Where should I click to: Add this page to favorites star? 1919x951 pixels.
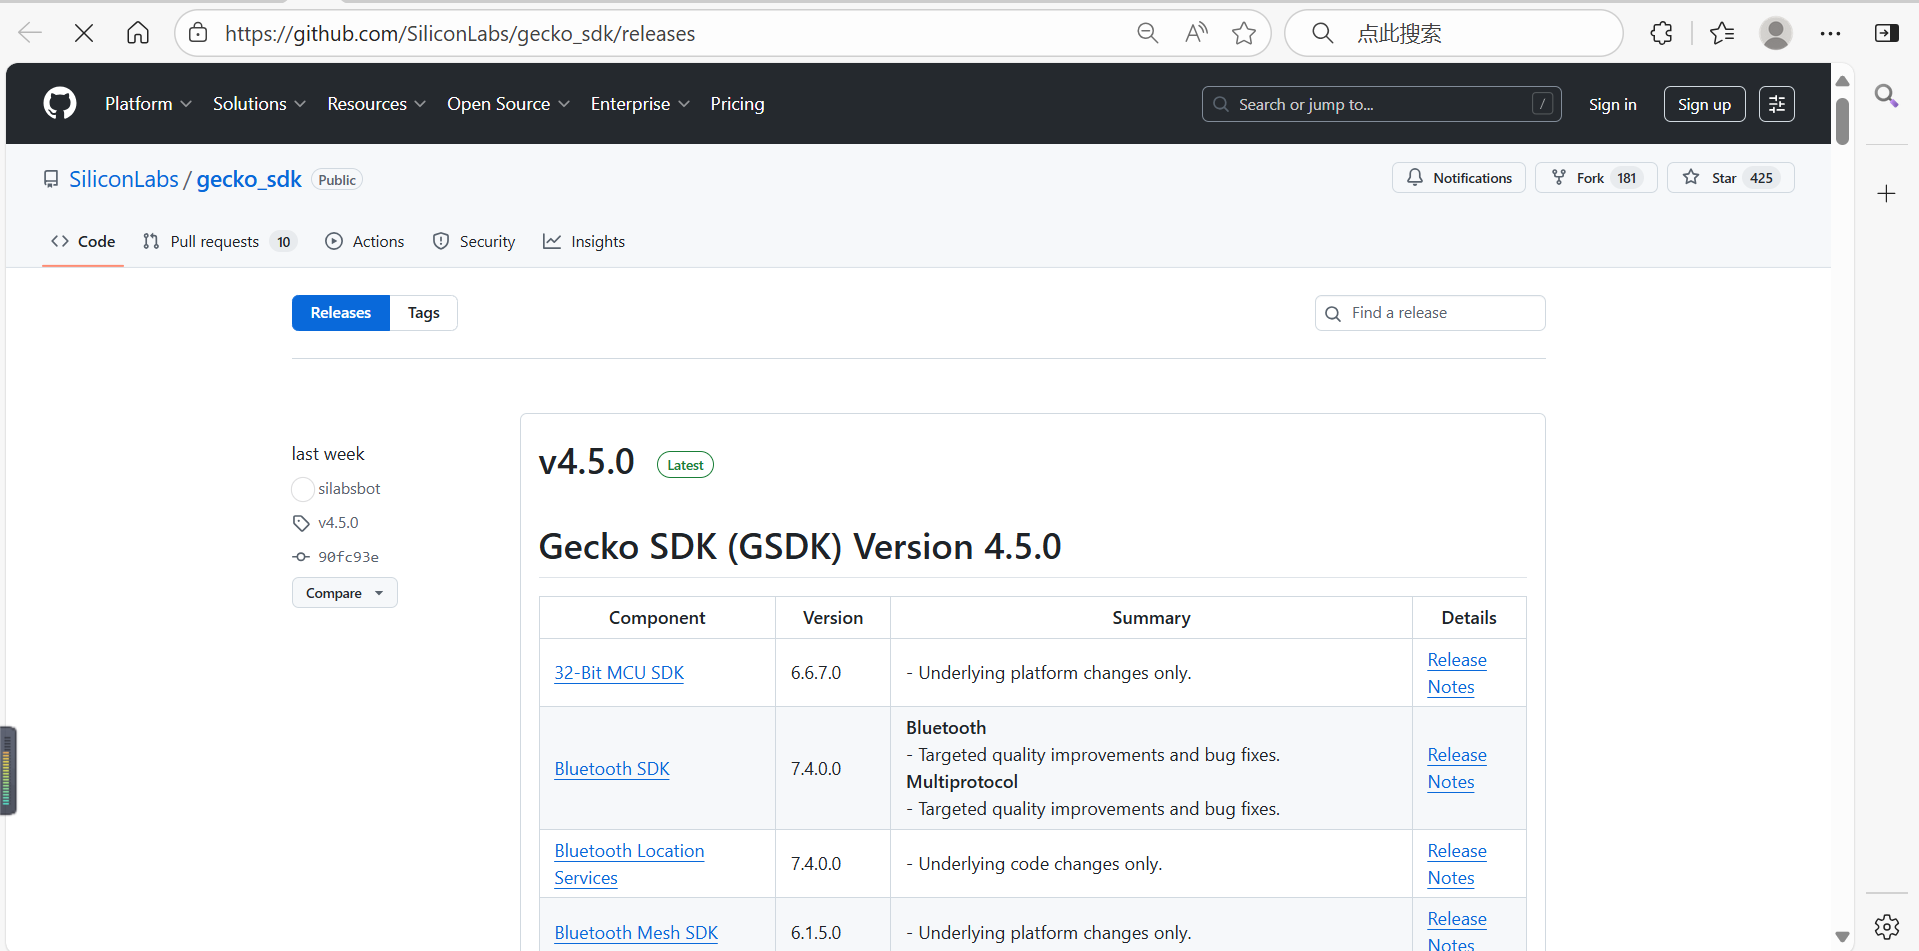point(1244,33)
